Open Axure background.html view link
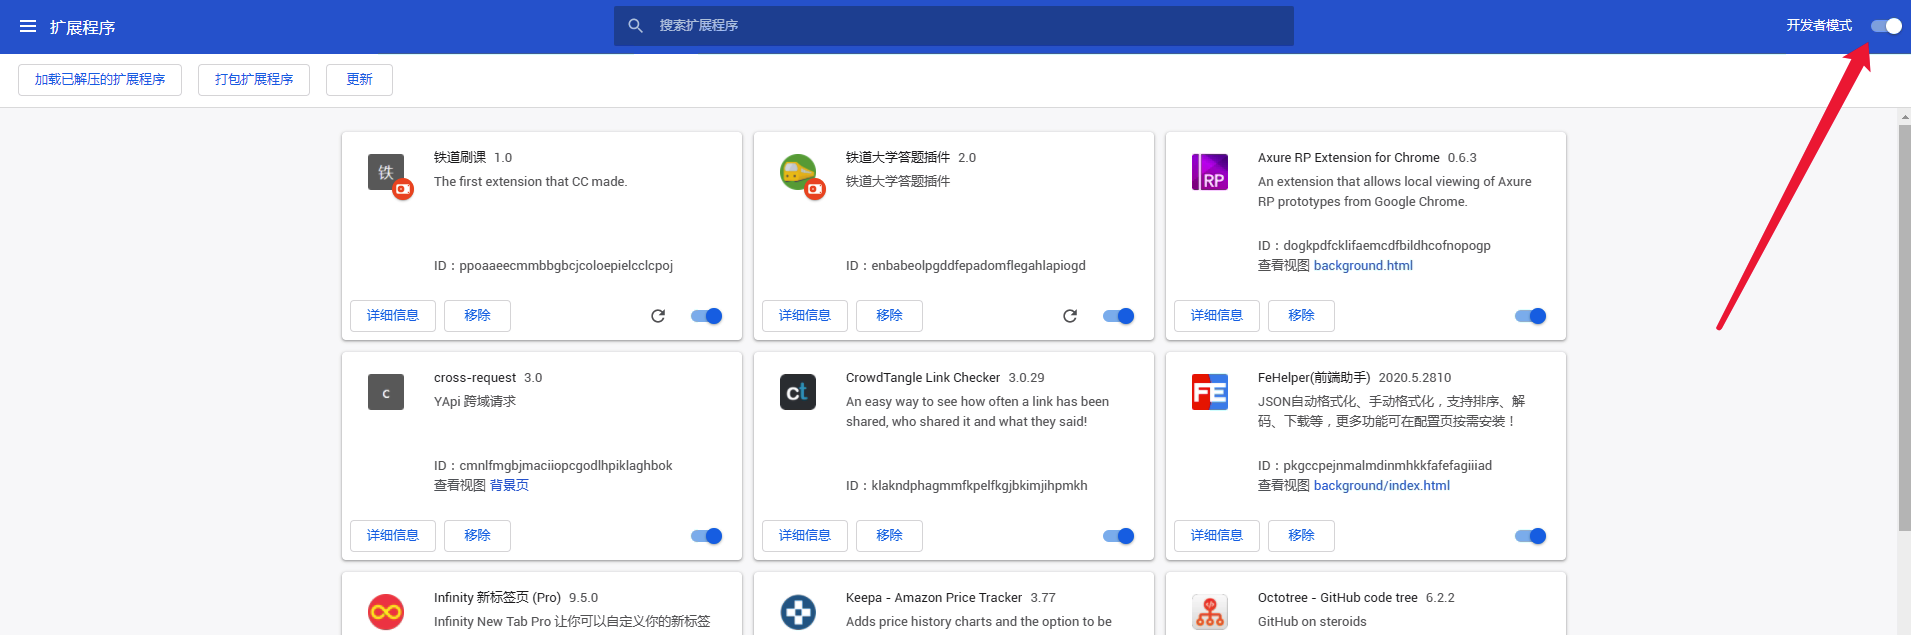This screenshot has width=1911, height=635. pos(1363,266)
